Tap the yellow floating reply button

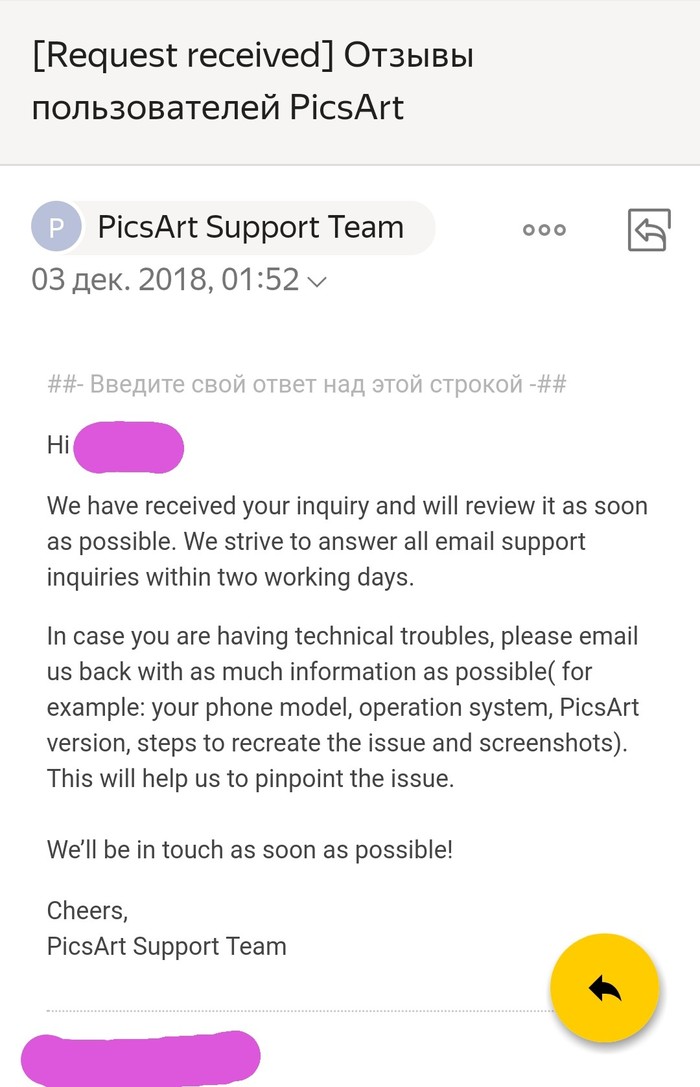(x=604, y=988)
